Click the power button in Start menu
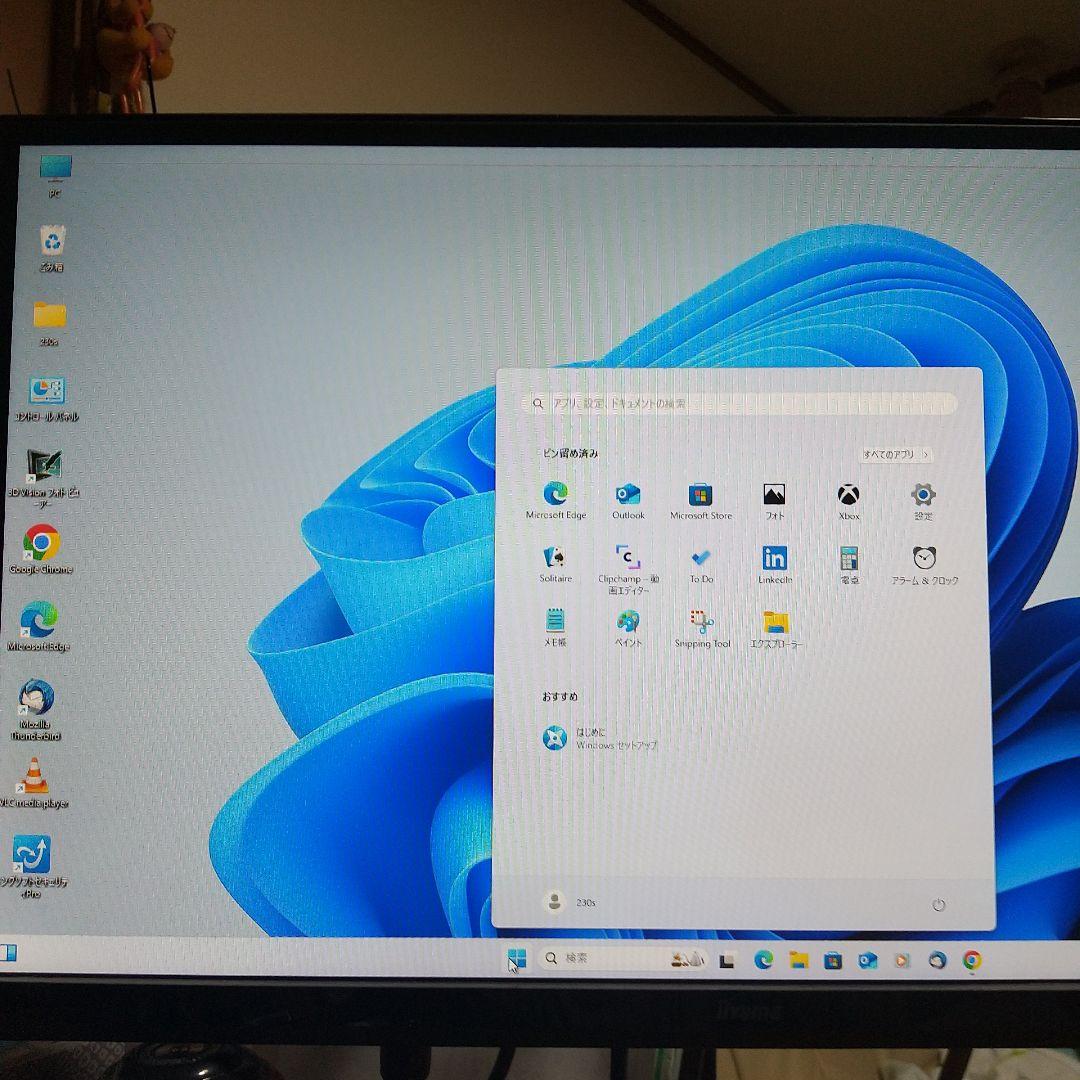The height and width of the screenshot is (1080, 1080). 938,903
